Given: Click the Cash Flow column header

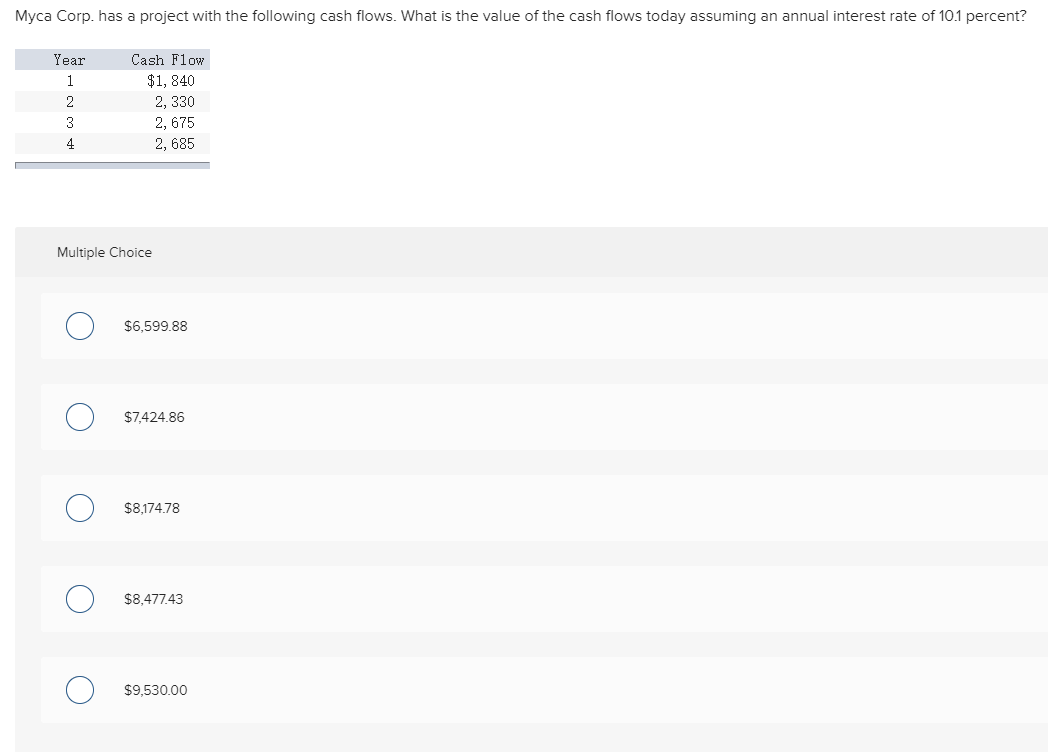Looking at the screenshot, I should (x=168, y=60).
